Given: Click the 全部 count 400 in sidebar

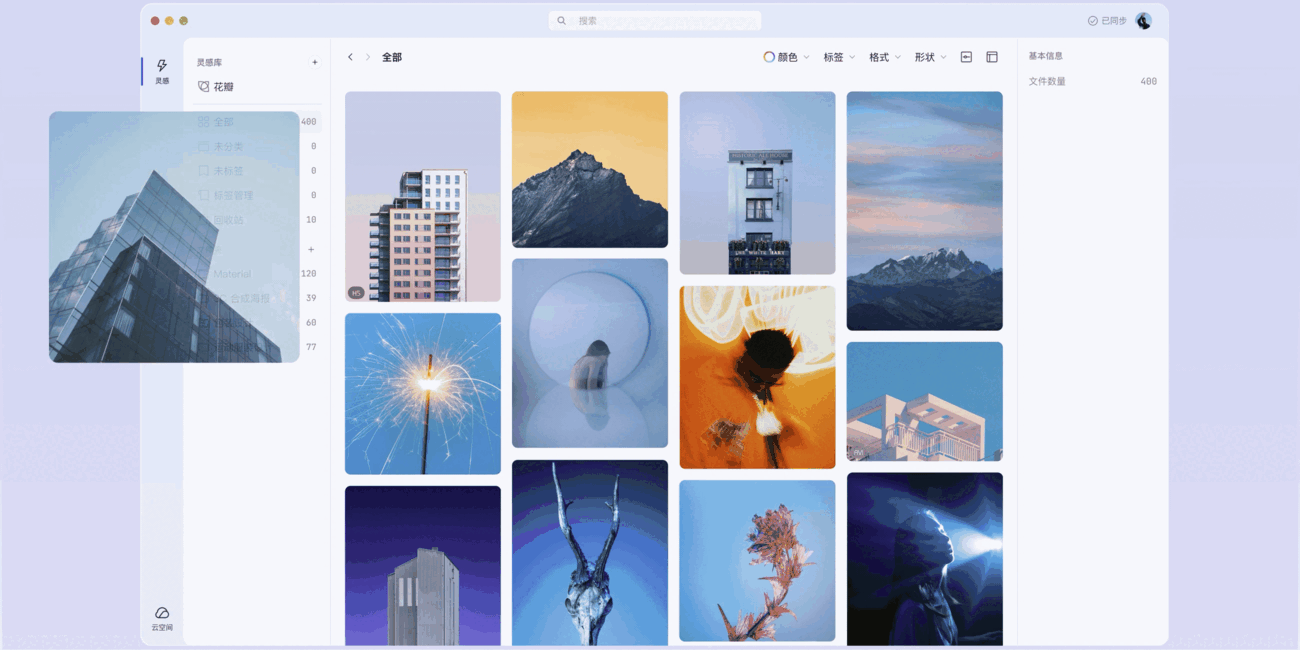Looking at the screenshot, I should 308,122.
